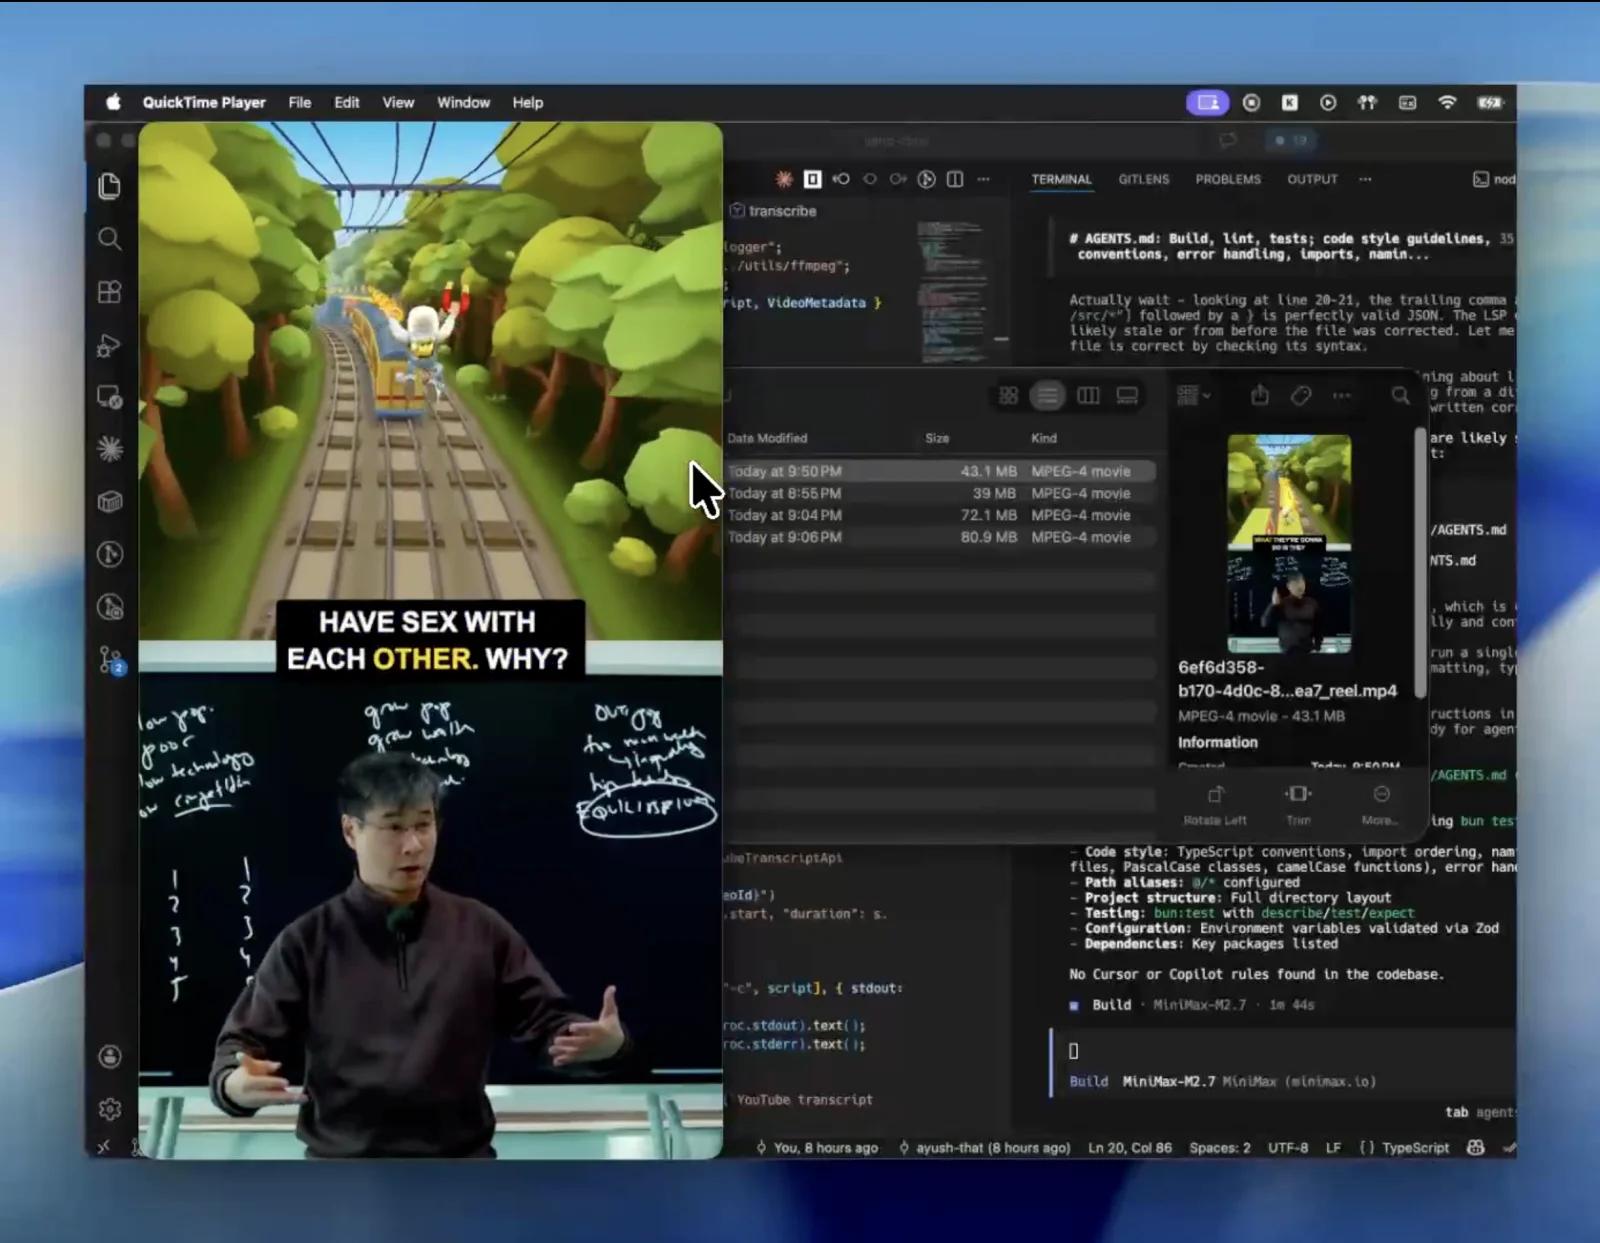The width and height of the screenshot is (1600, 1243).
Task: Click the ayush-that blame status bar entry
Action: (x=985, y=1147)
